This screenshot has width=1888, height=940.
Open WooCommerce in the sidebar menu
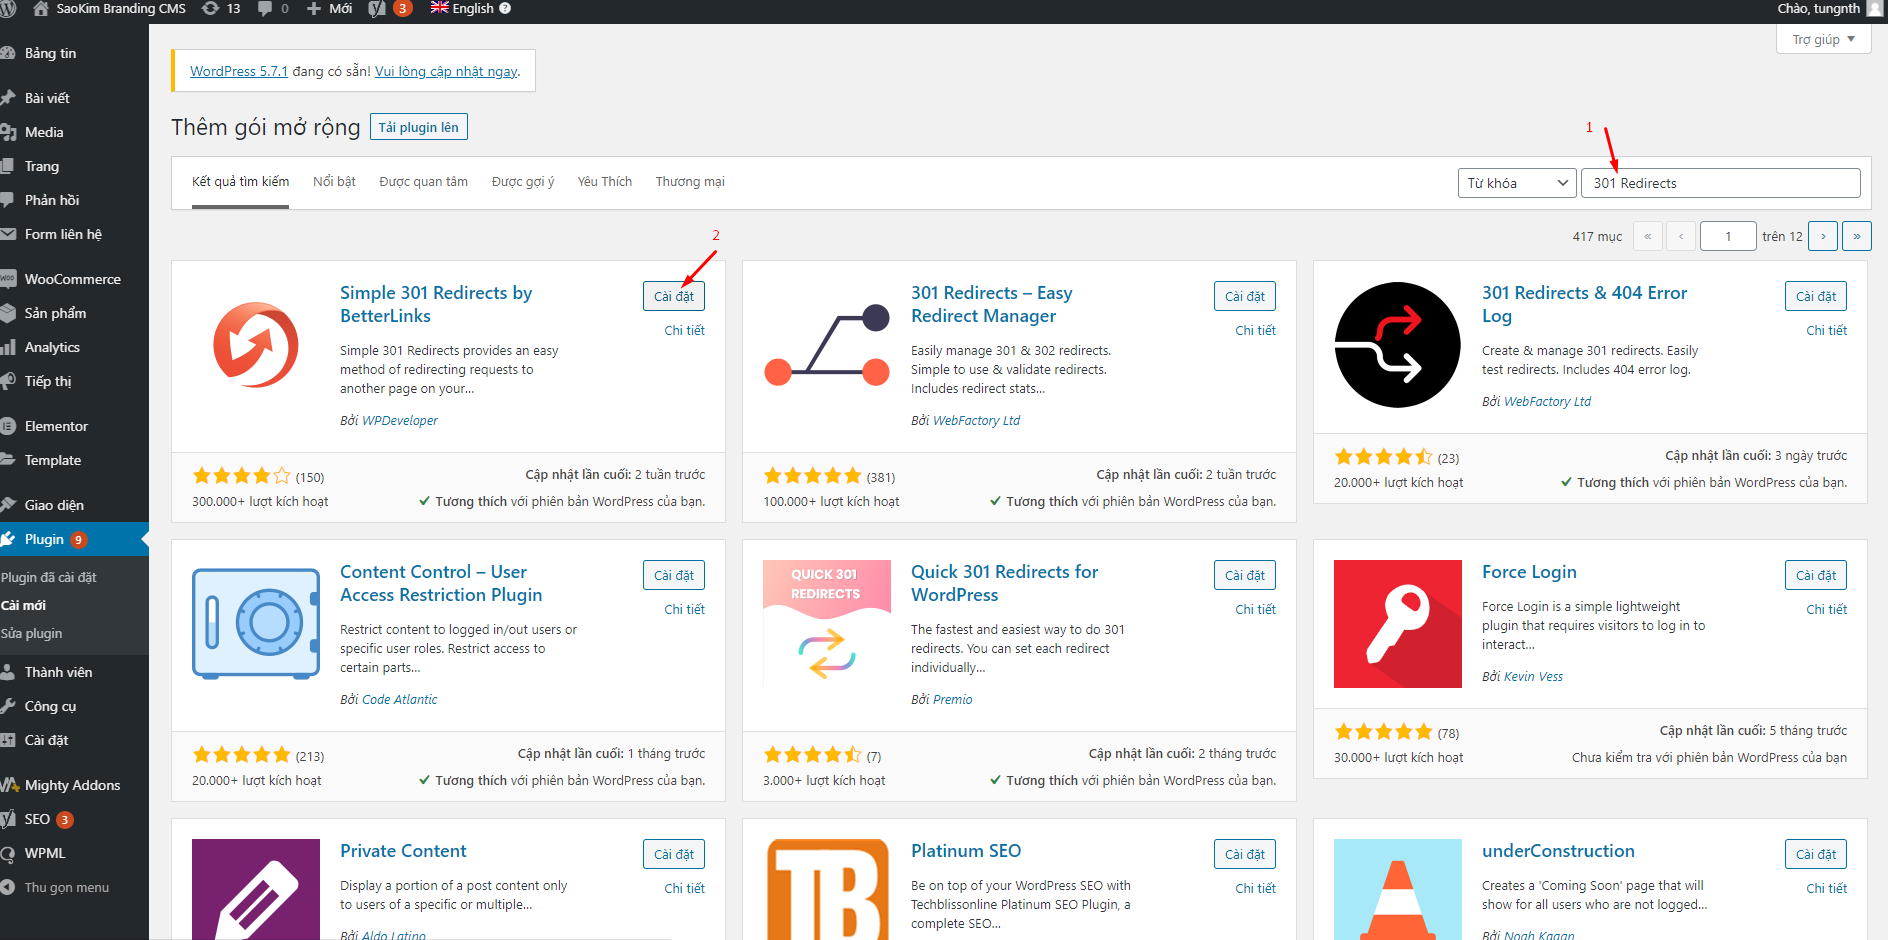click(x=72, y=279)
